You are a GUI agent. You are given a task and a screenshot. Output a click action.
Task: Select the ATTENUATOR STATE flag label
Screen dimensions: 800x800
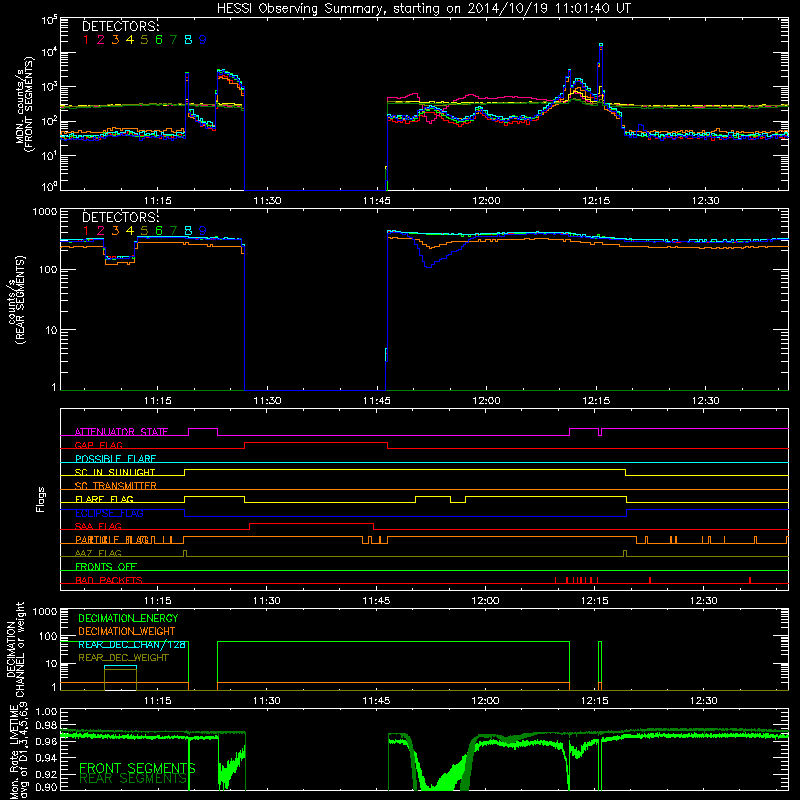point(121,432)
